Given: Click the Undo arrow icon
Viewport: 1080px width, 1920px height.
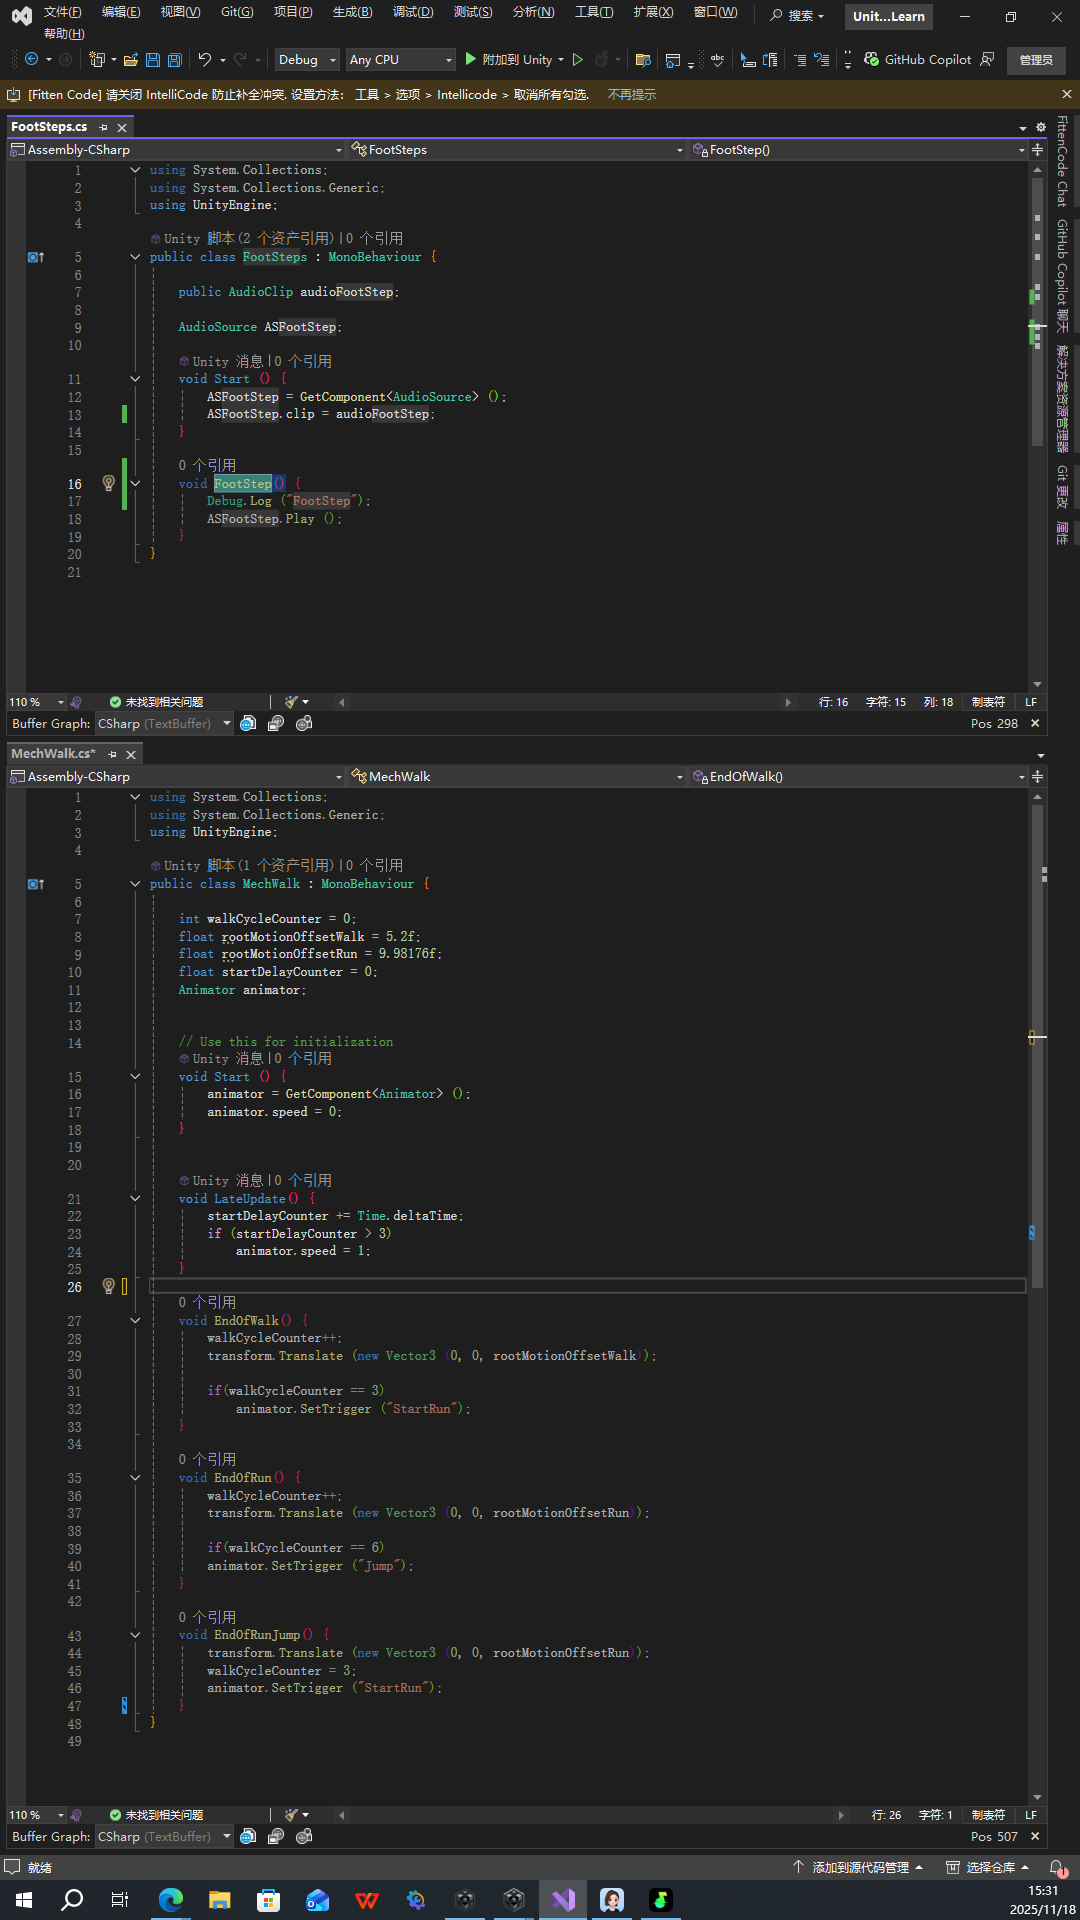Looking at the screenshot, I should click(205, 60).
